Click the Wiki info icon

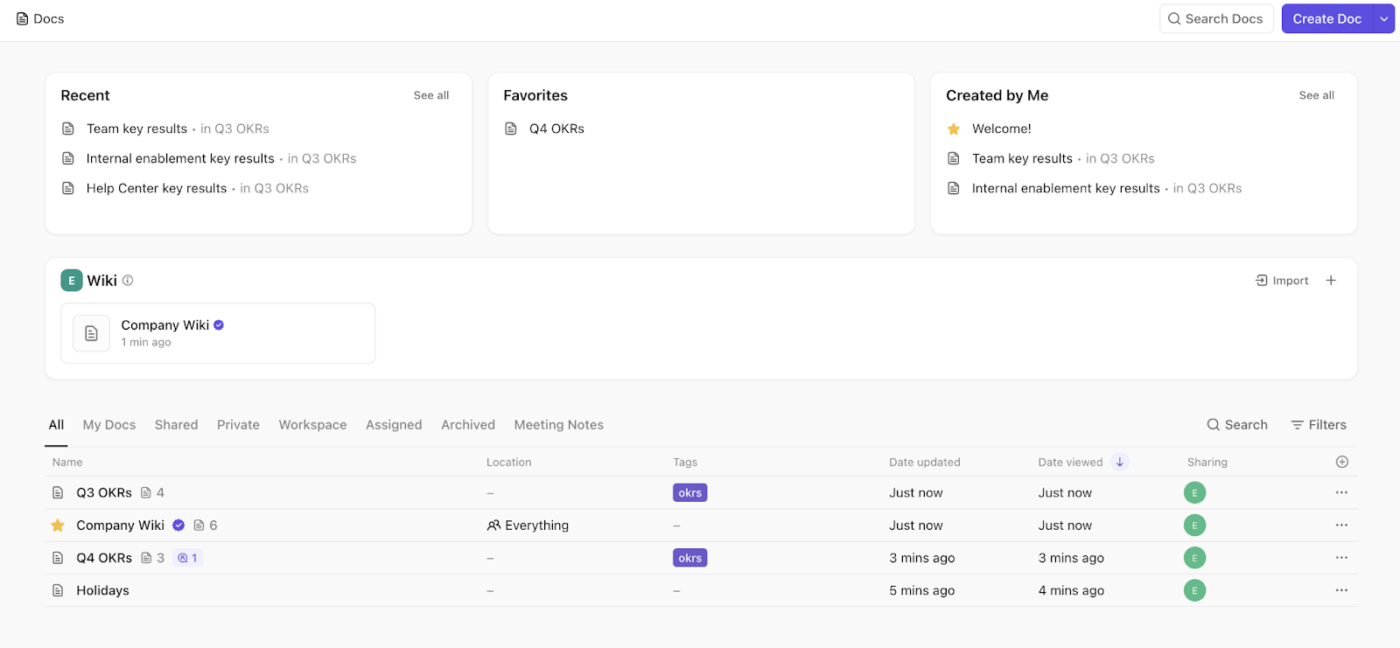pos(128,281)
